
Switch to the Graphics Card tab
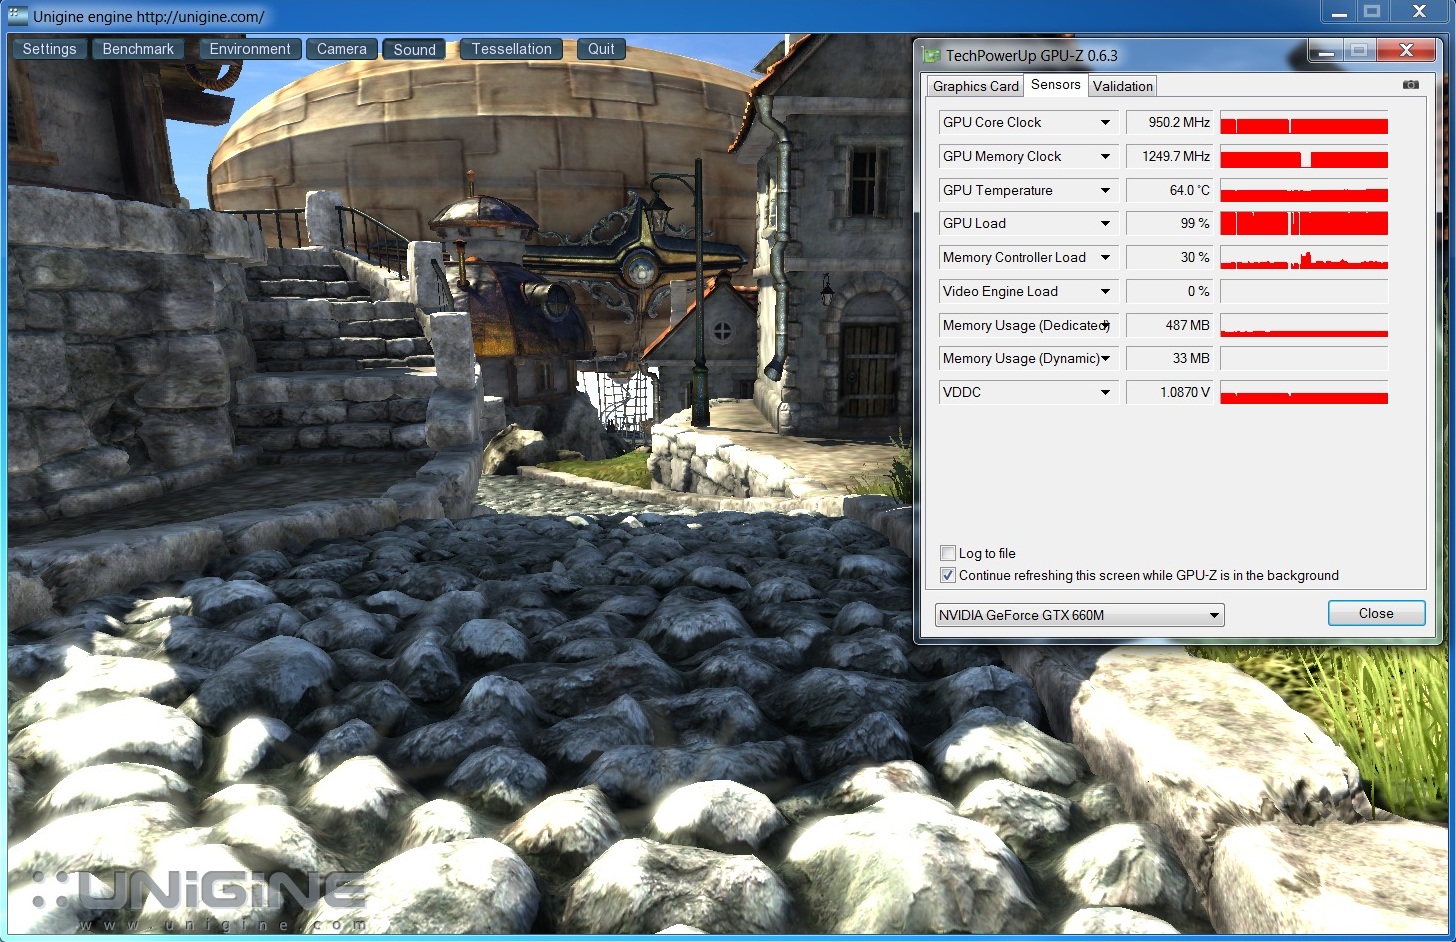click(x=975, y=86)
